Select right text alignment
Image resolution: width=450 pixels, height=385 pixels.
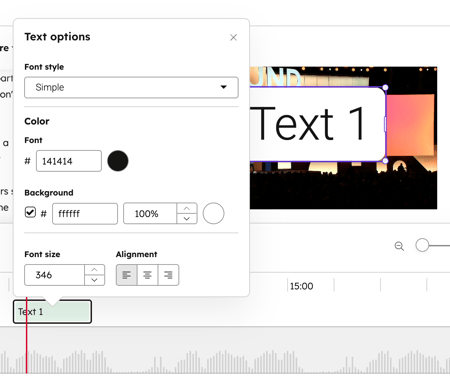point(168,275)
